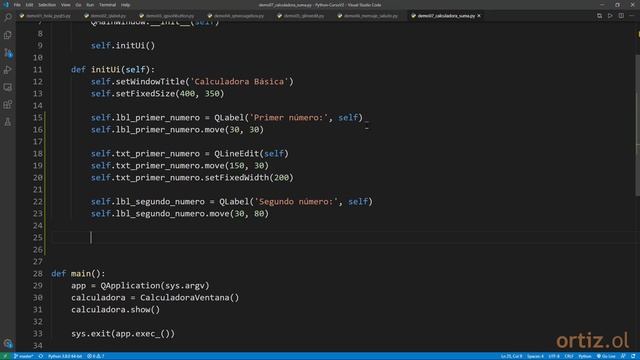Change the Spaces: 4 indentation setting
Screen dimensions: 640x360
coord(535,356)
